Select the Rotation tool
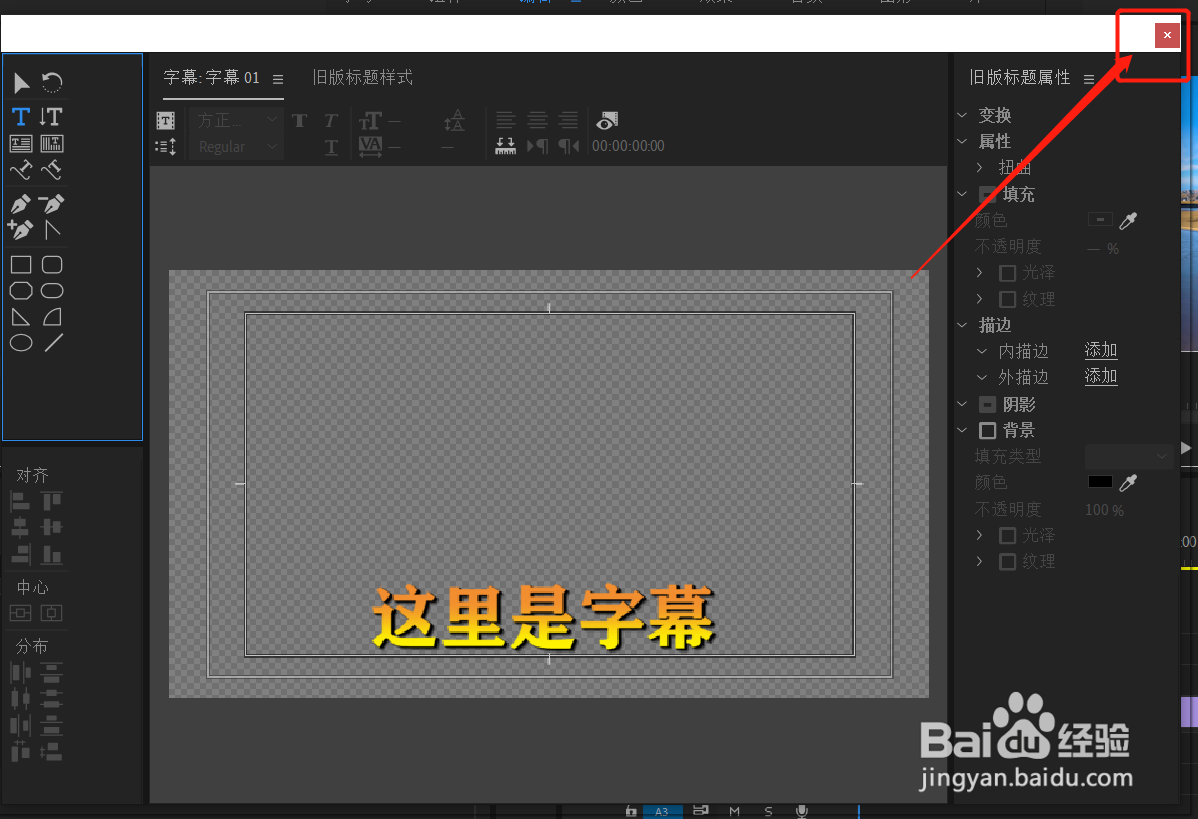 [x=52, y=83]
